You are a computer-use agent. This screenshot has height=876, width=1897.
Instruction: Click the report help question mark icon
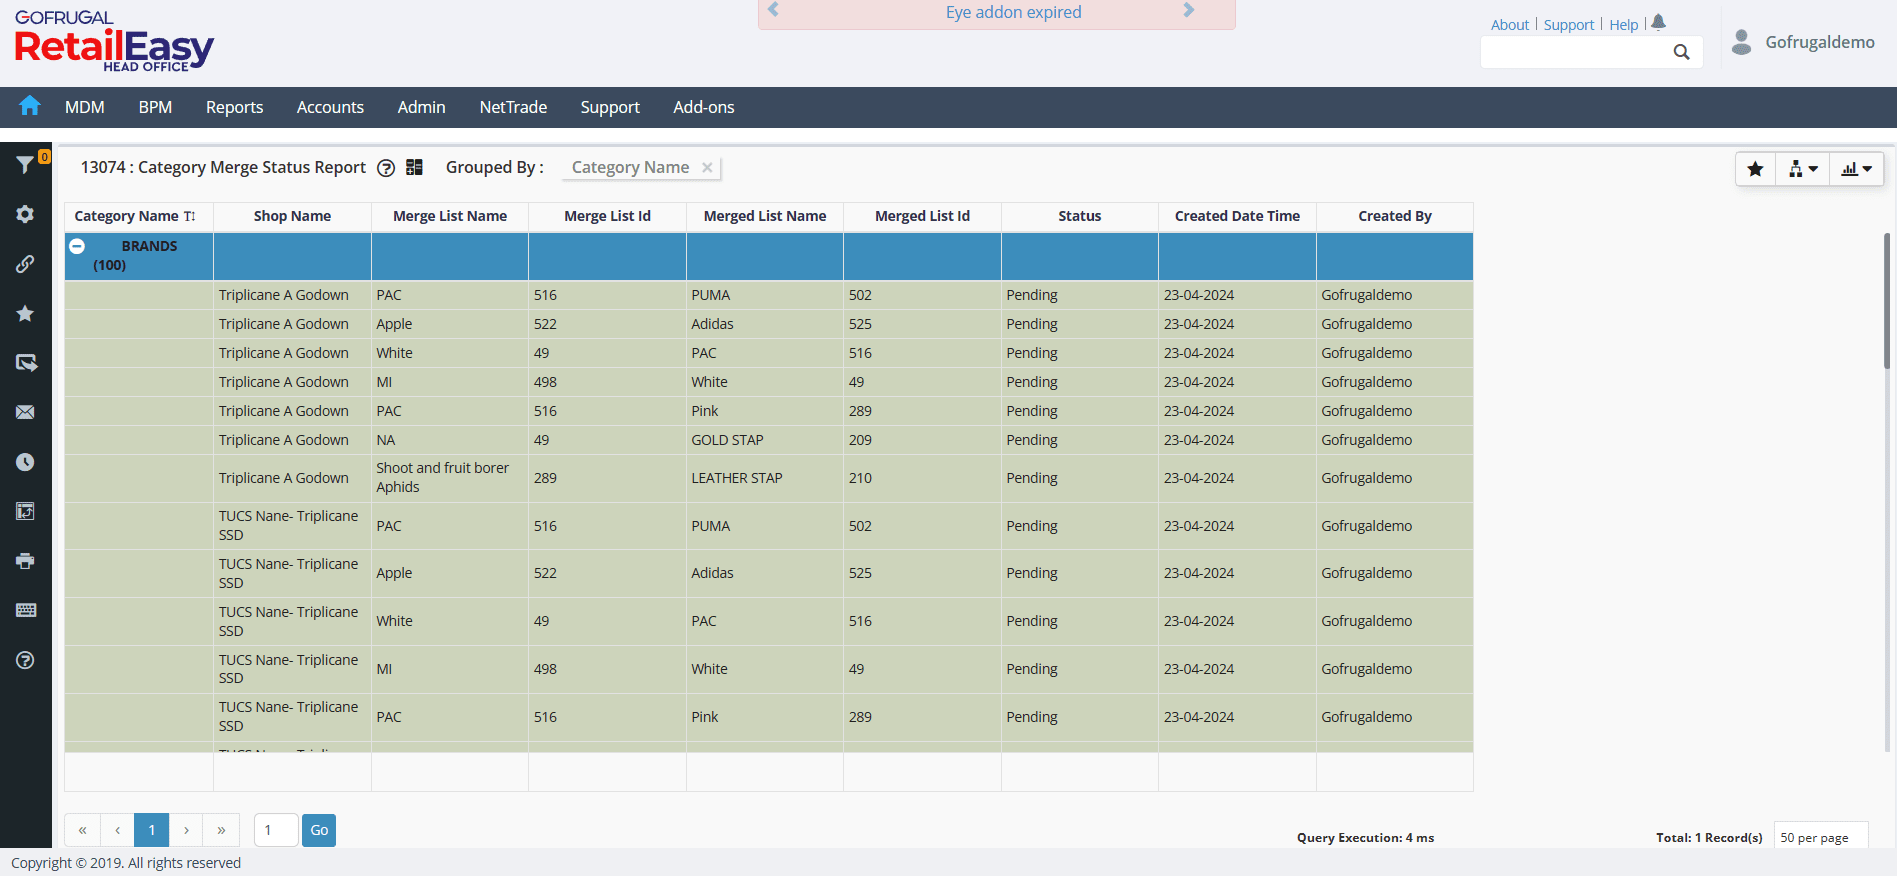[386, 168]
